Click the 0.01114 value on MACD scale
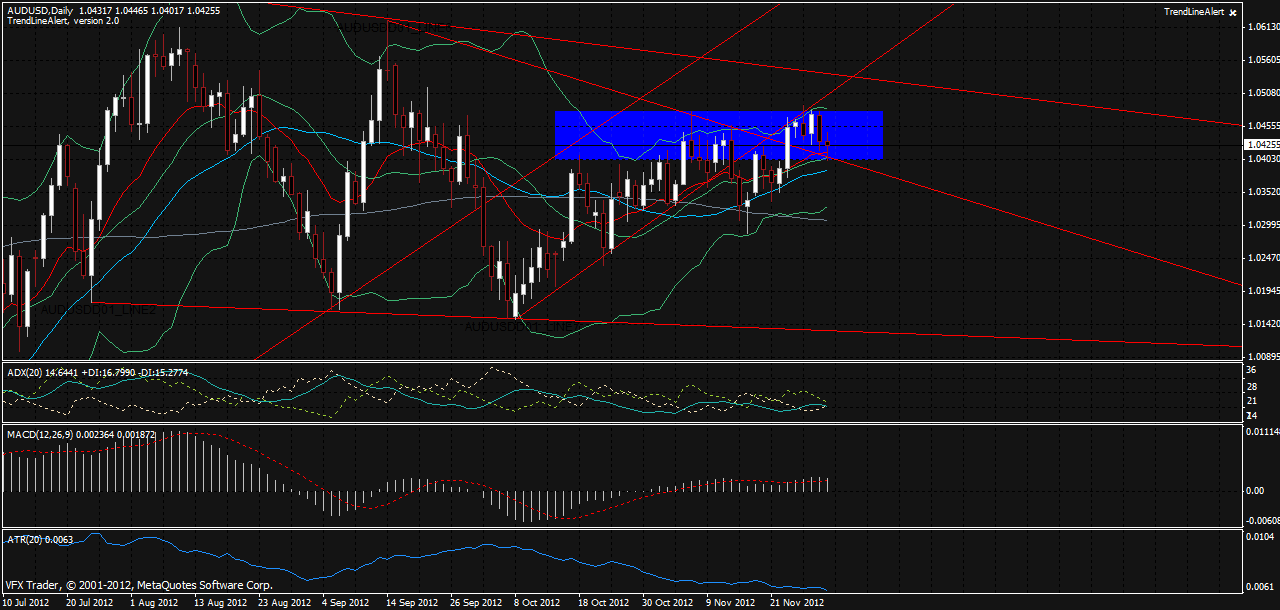 pyautogui.click(x=1258, y=431)
